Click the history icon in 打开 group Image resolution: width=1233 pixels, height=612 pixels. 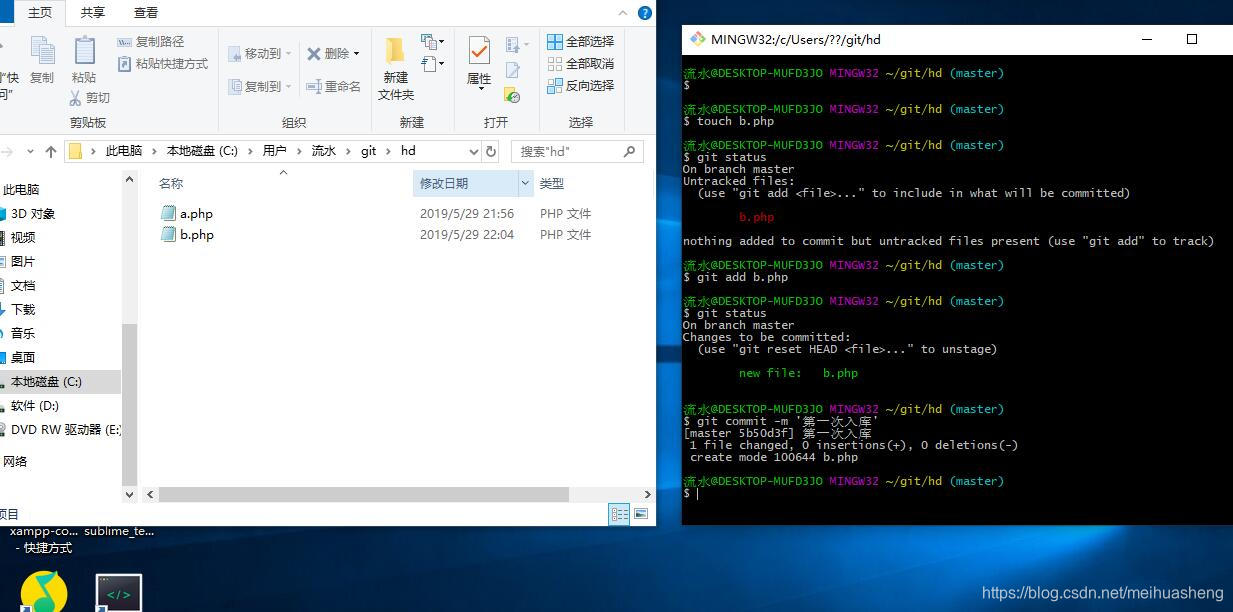[513, 96]
